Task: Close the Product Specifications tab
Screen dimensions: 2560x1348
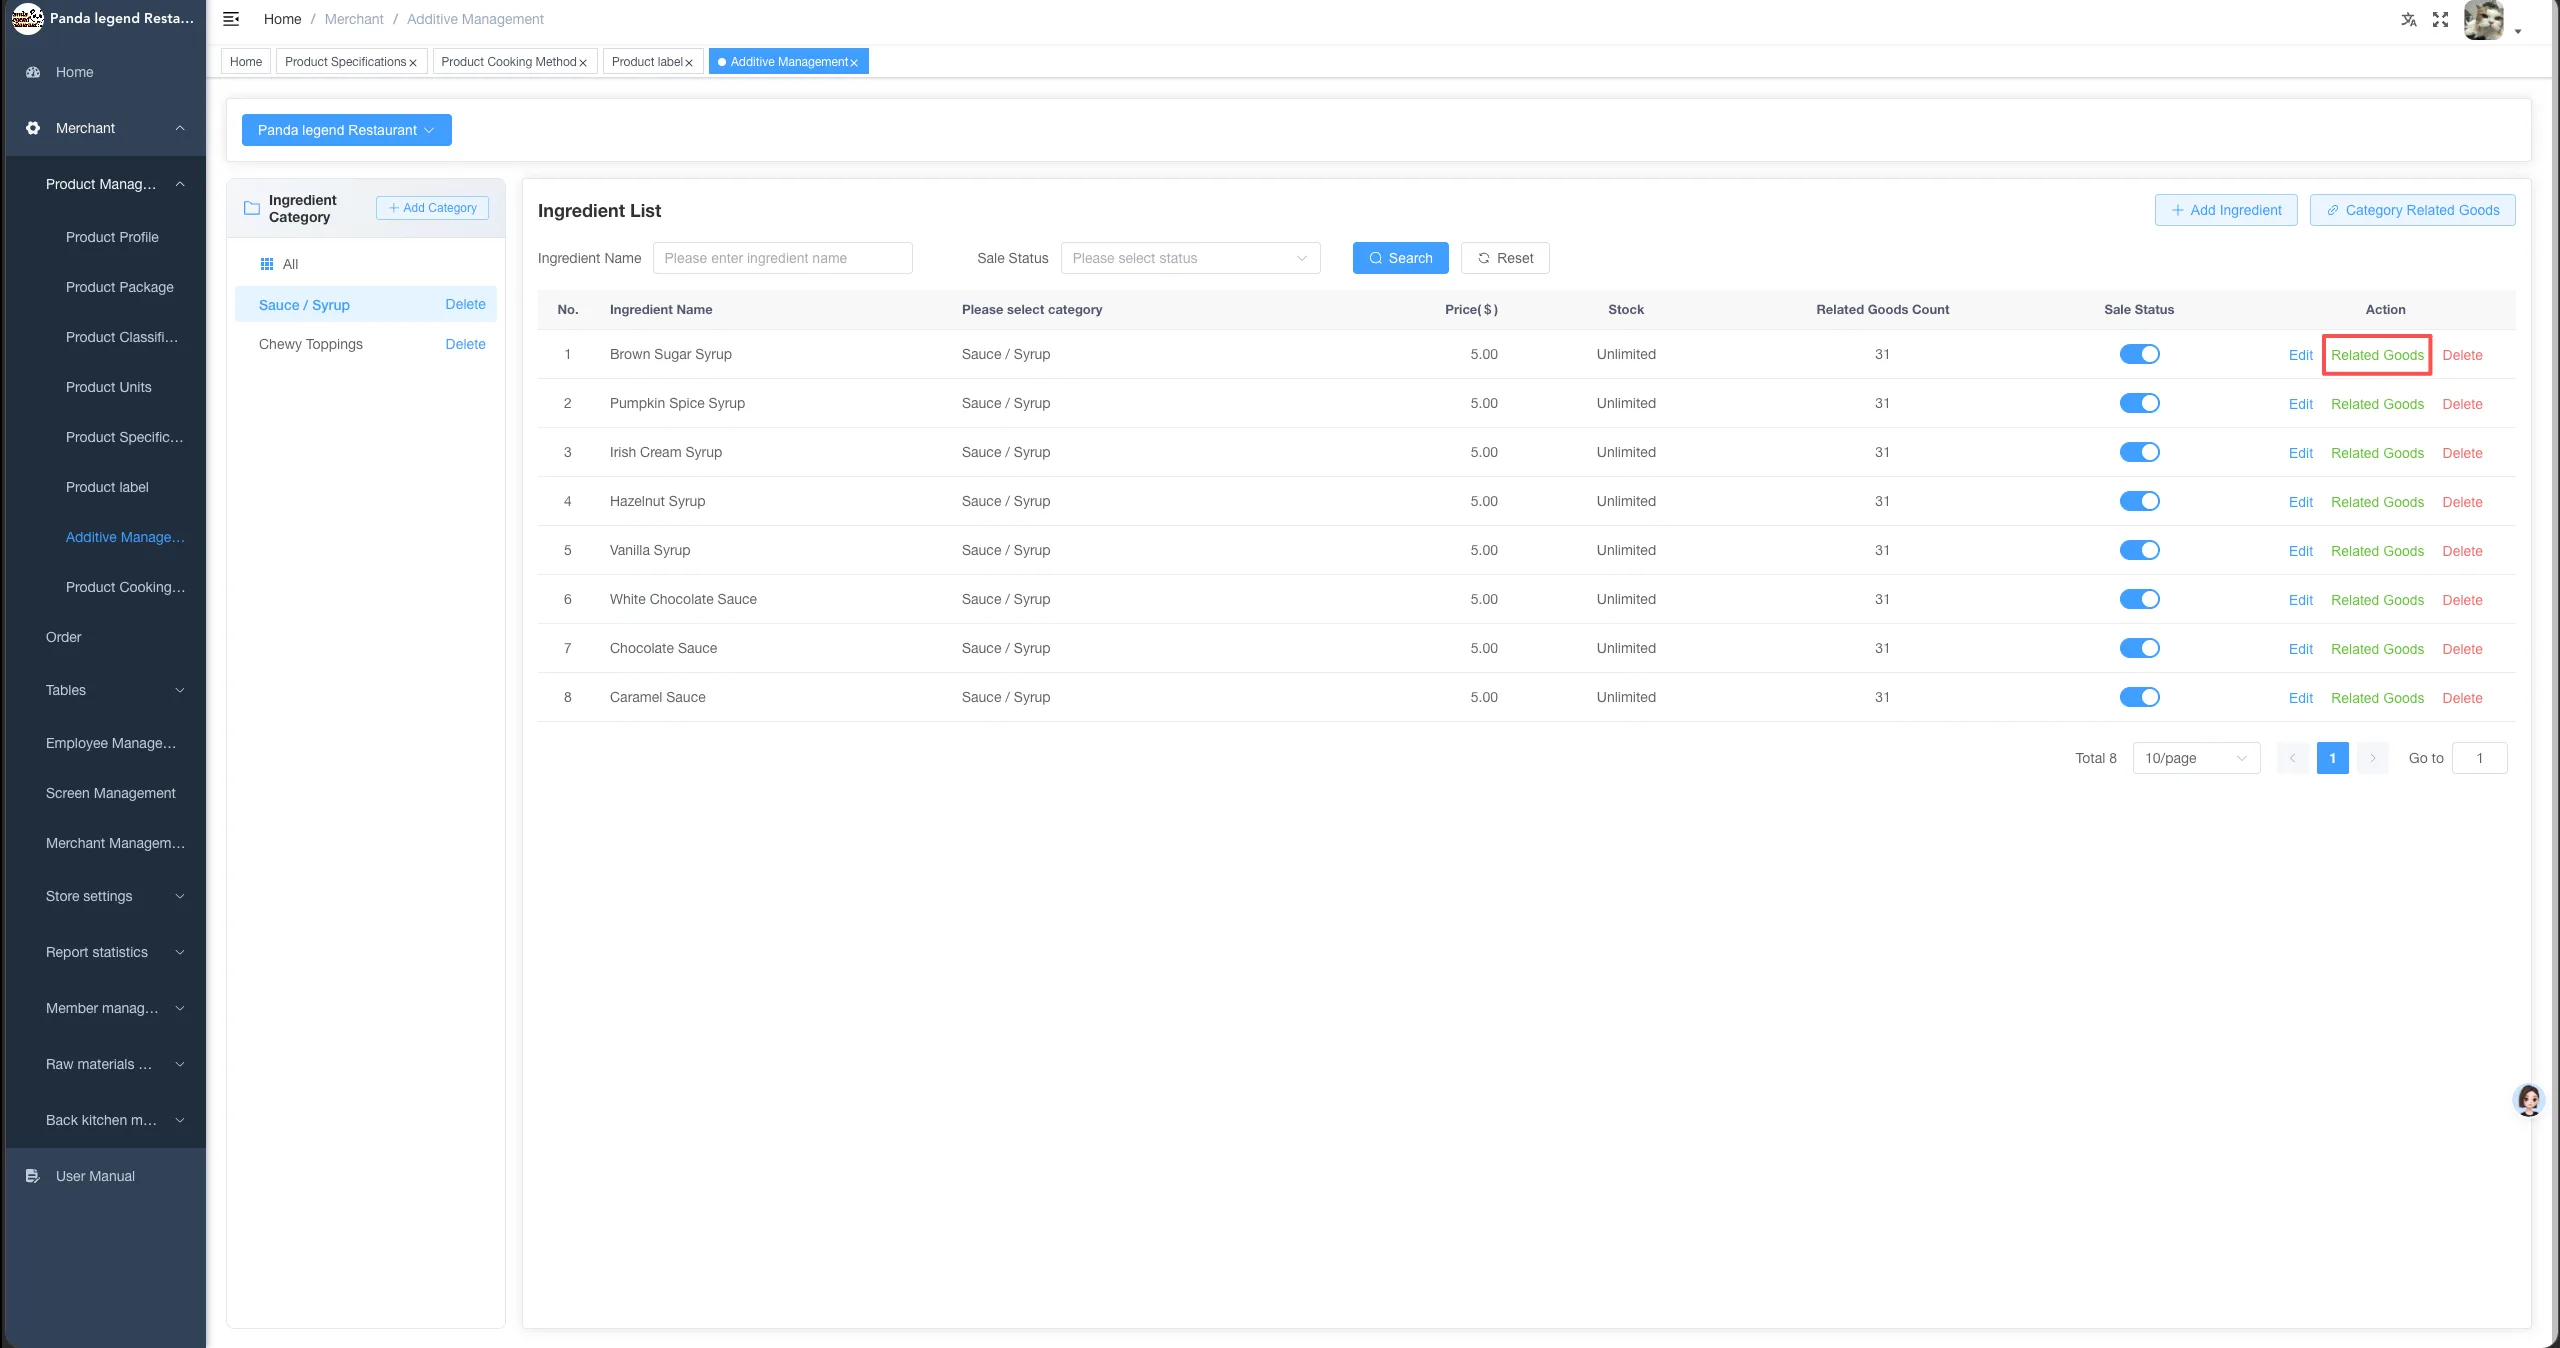Action: pyautogui.click(x=413, y=63)
